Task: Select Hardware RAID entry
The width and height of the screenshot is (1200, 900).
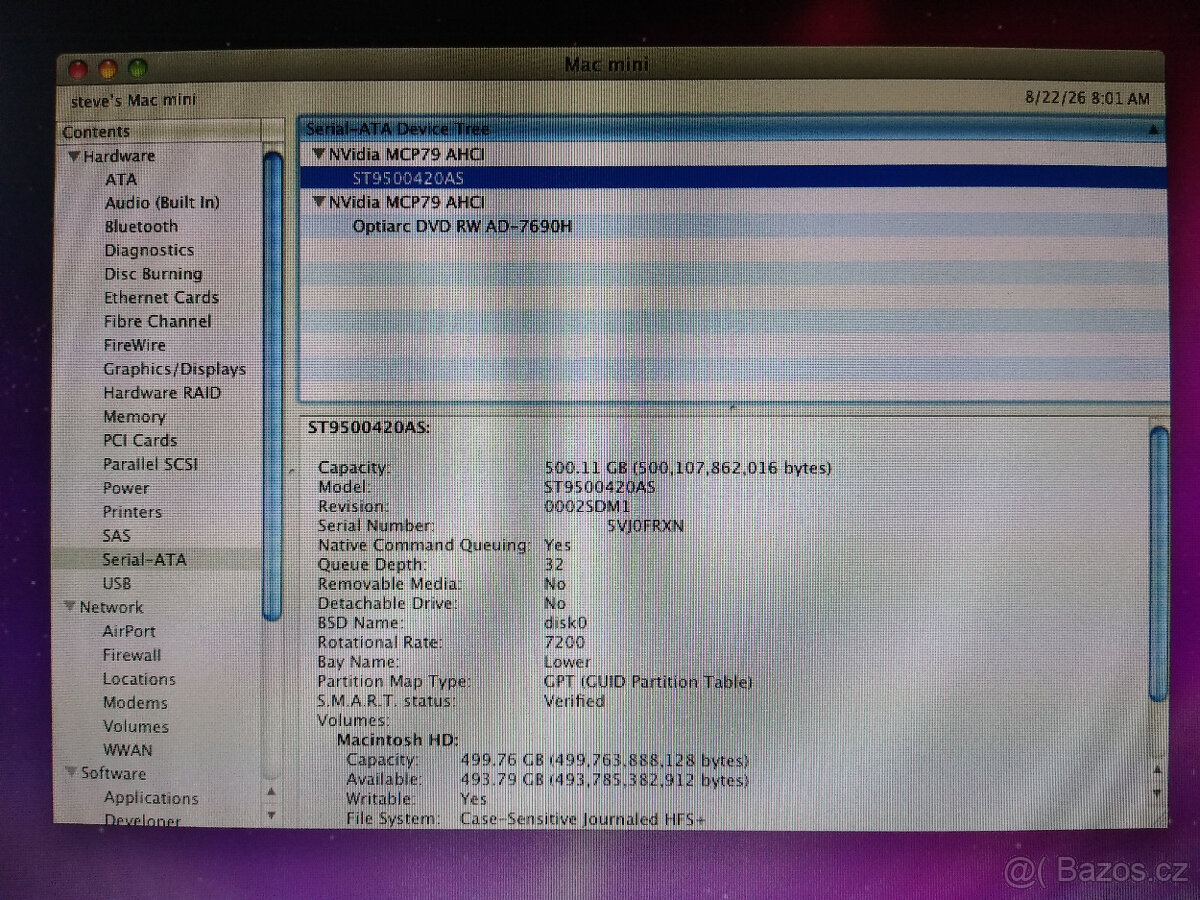Action: pos(162,393)
